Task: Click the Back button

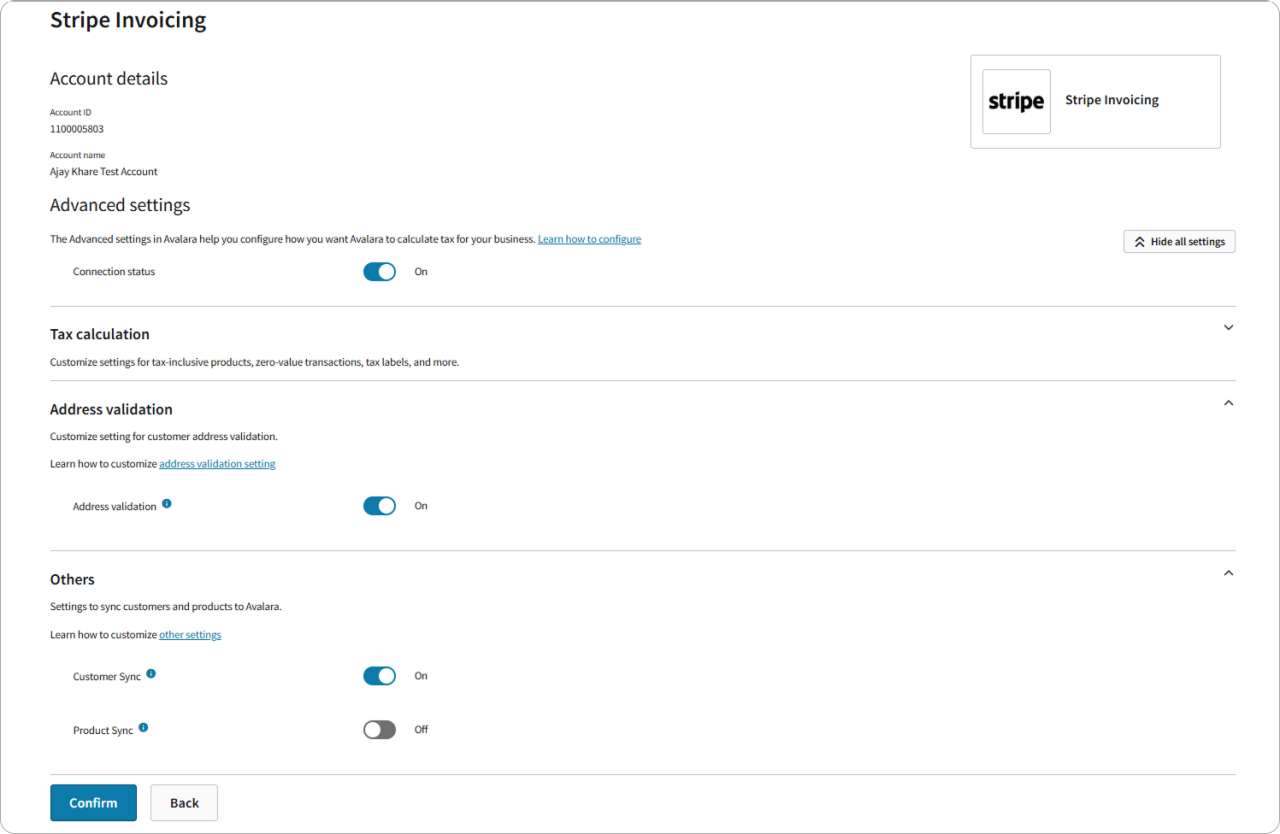Action: pyautogui.click(x=184, y=803)
